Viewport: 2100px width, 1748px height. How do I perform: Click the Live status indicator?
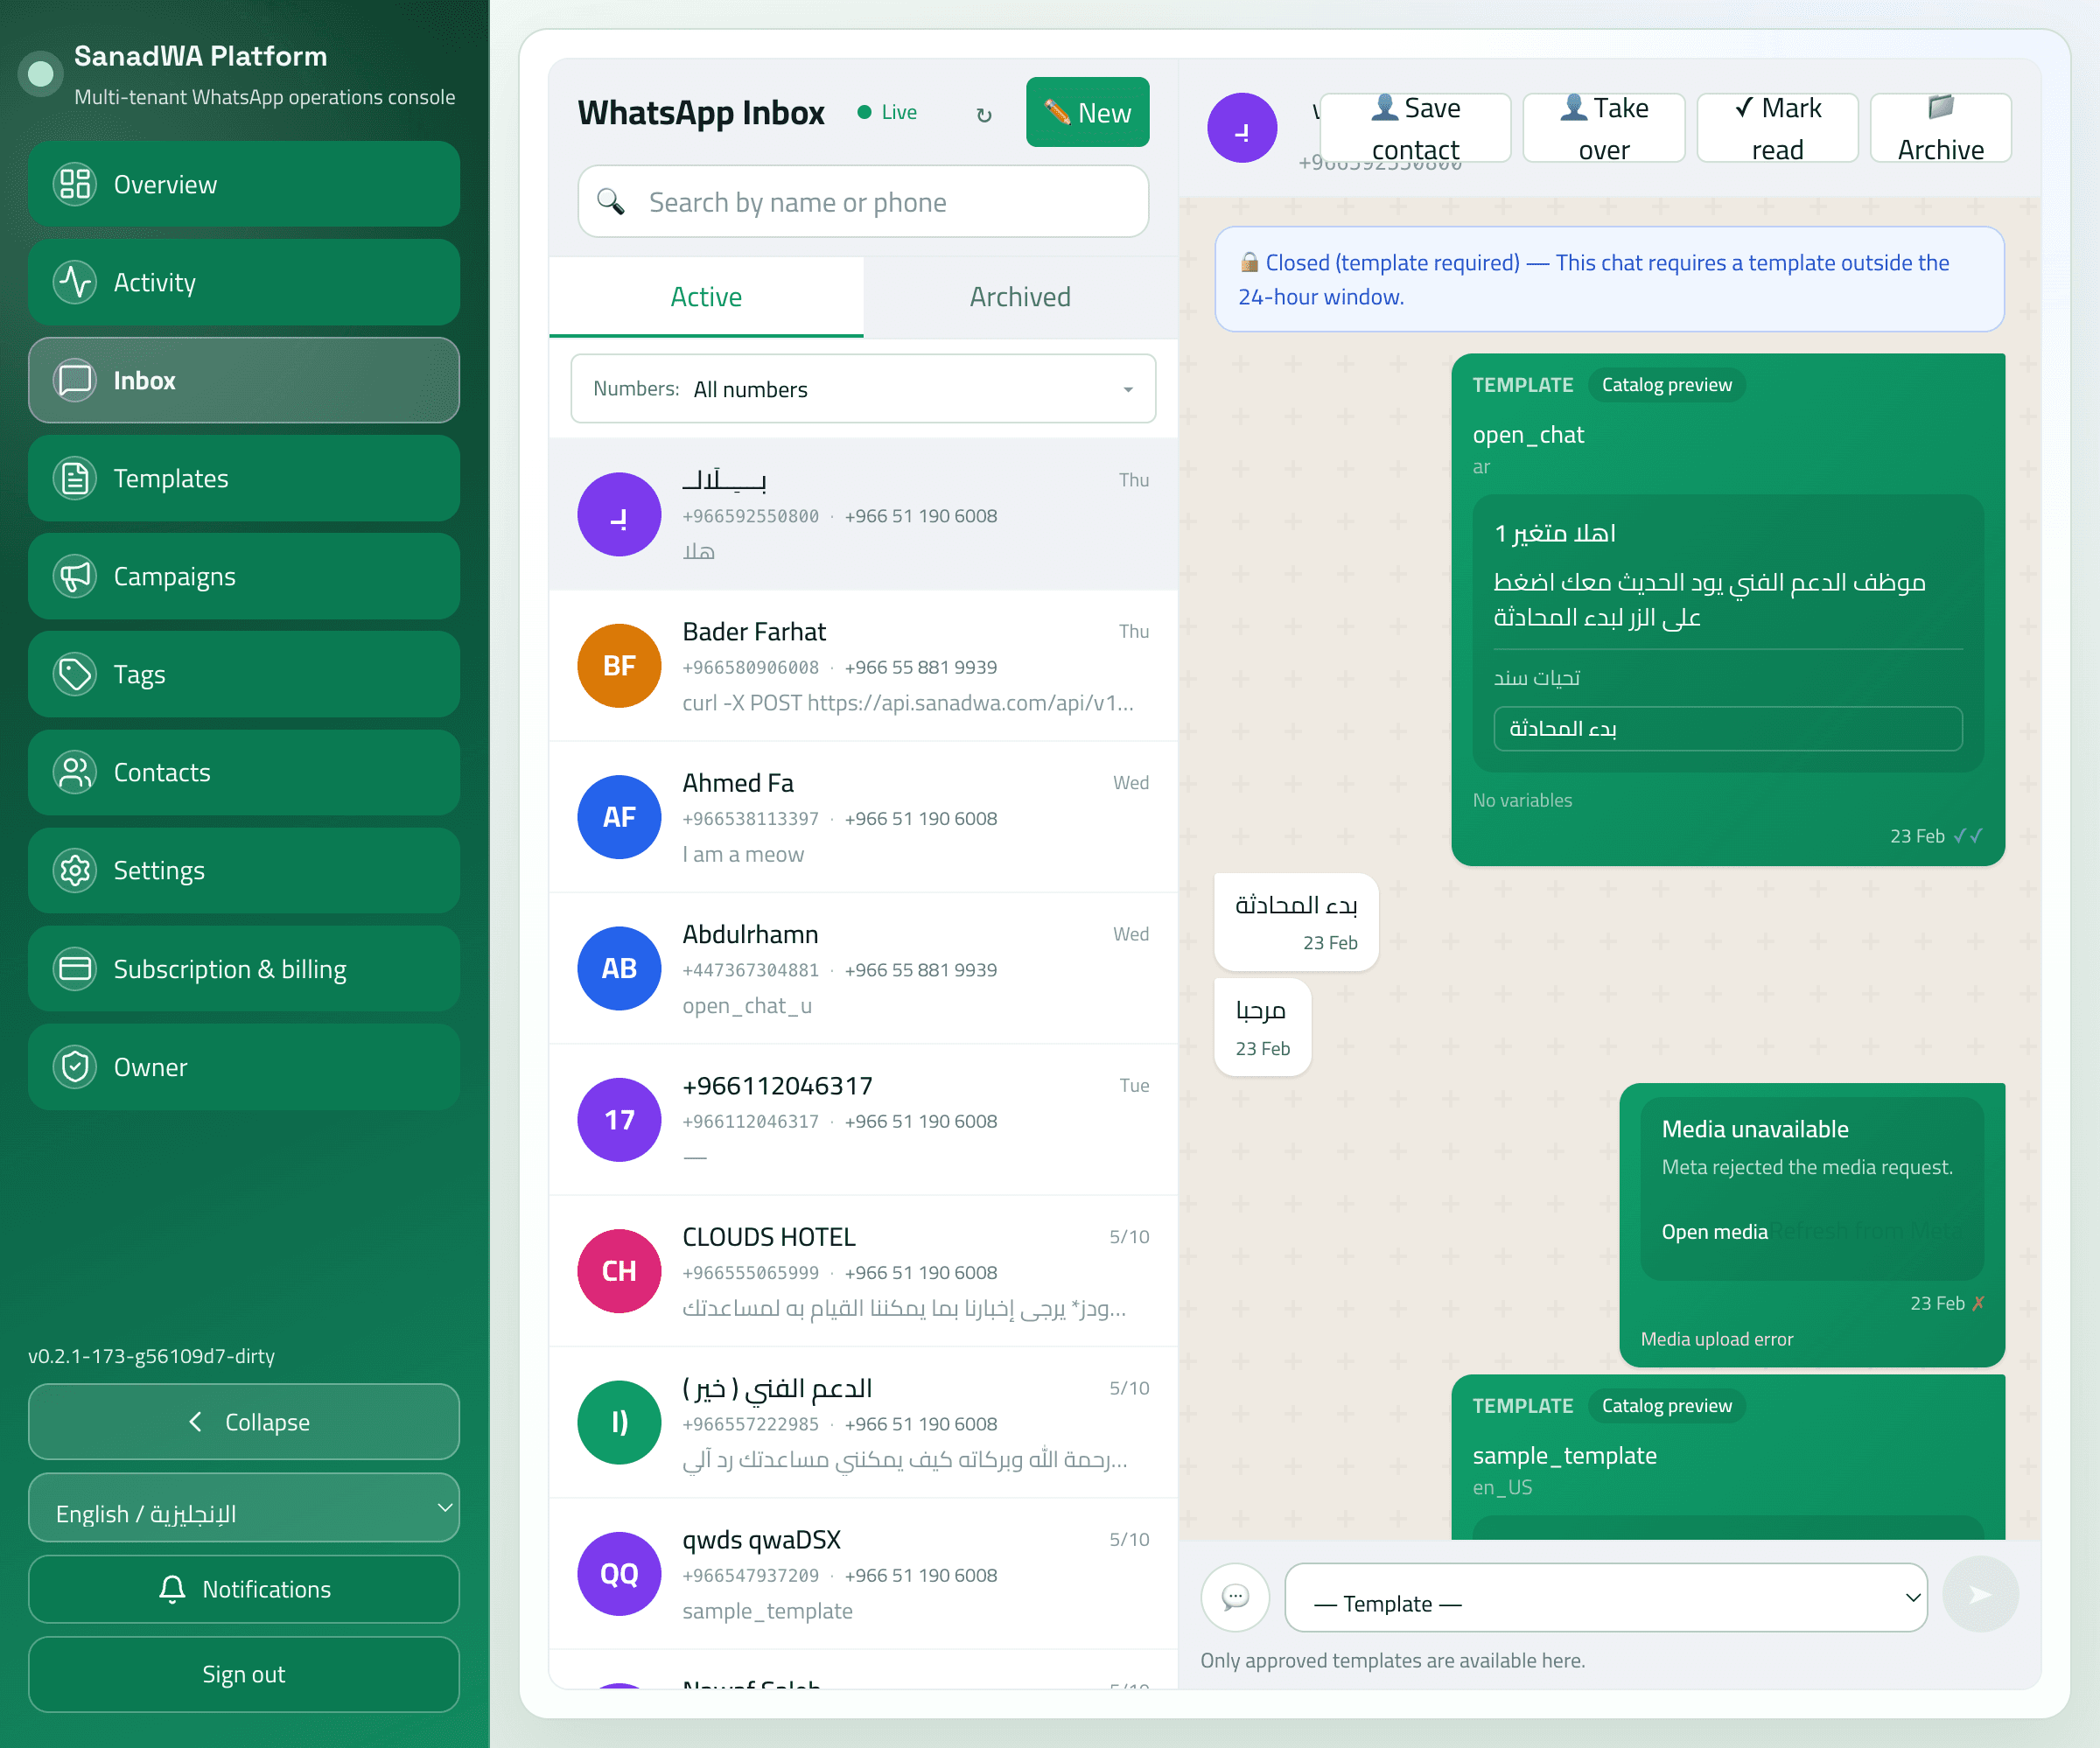(887, 113)
